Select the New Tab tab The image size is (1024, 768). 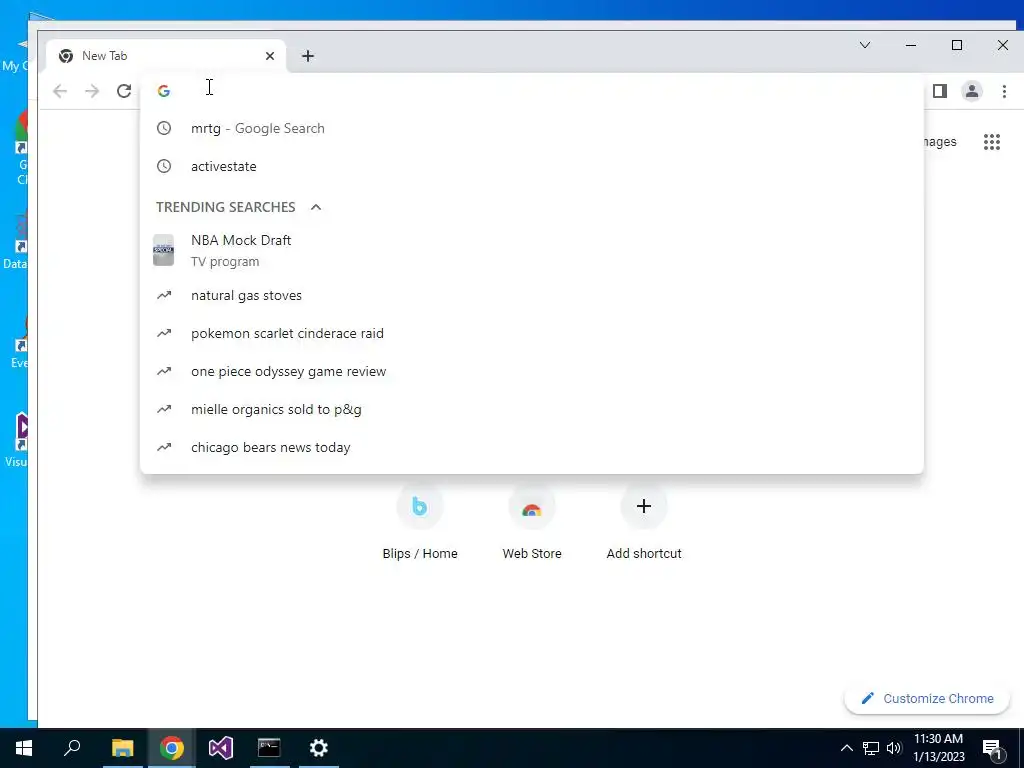pyautogui.click(x=167, y=56)
